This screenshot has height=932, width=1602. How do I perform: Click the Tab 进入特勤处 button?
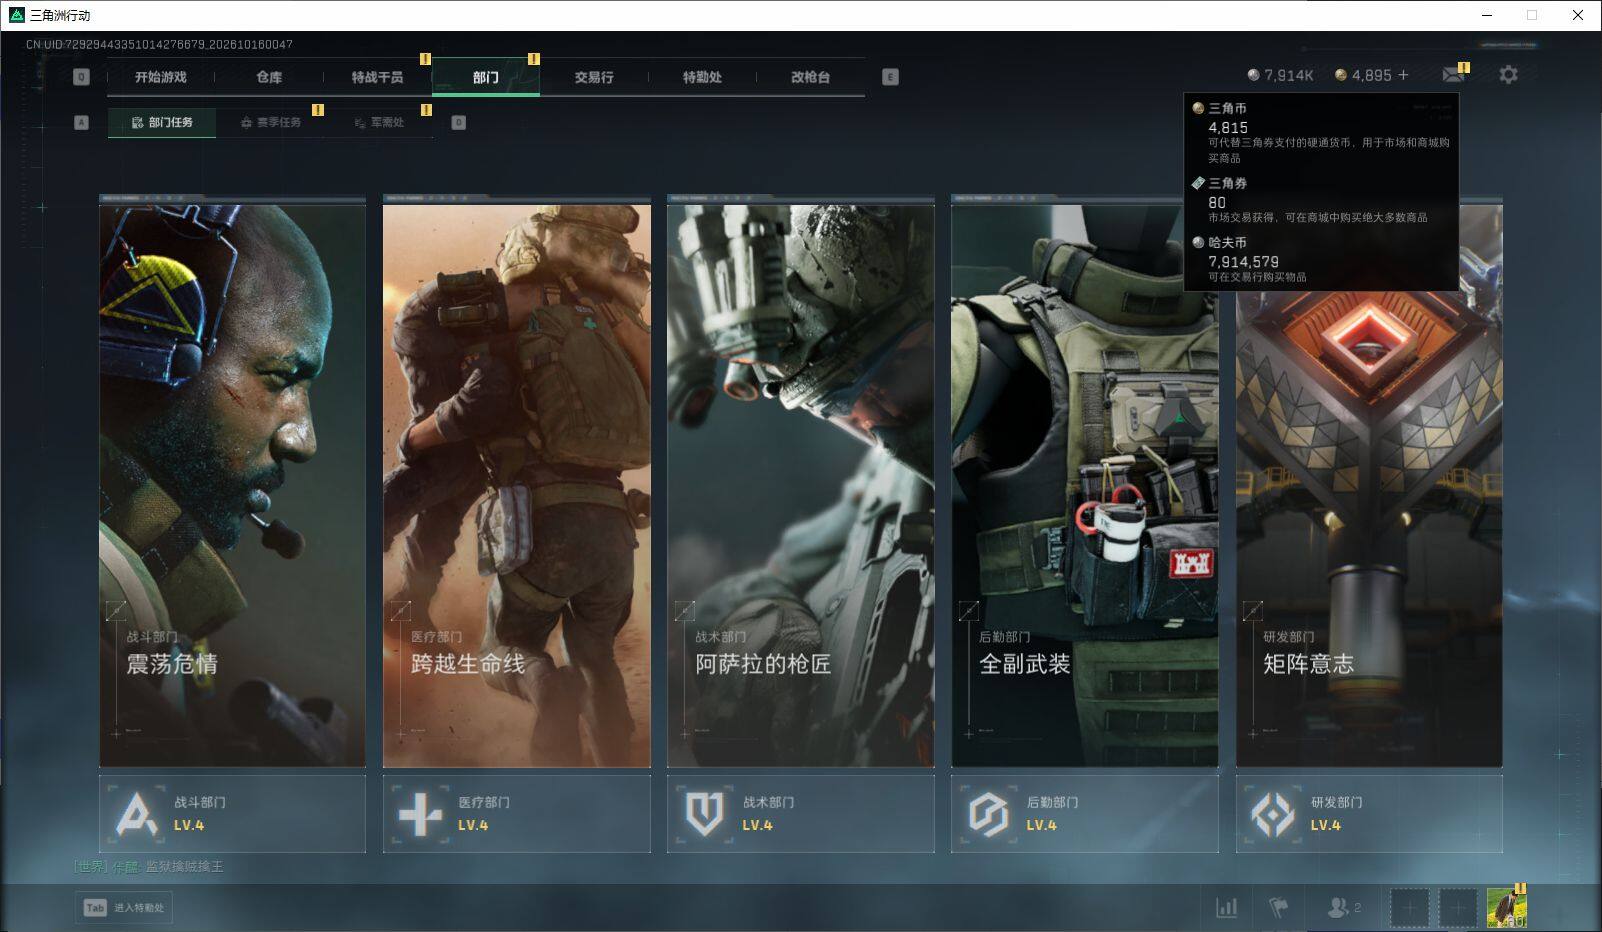pos(124,908)
